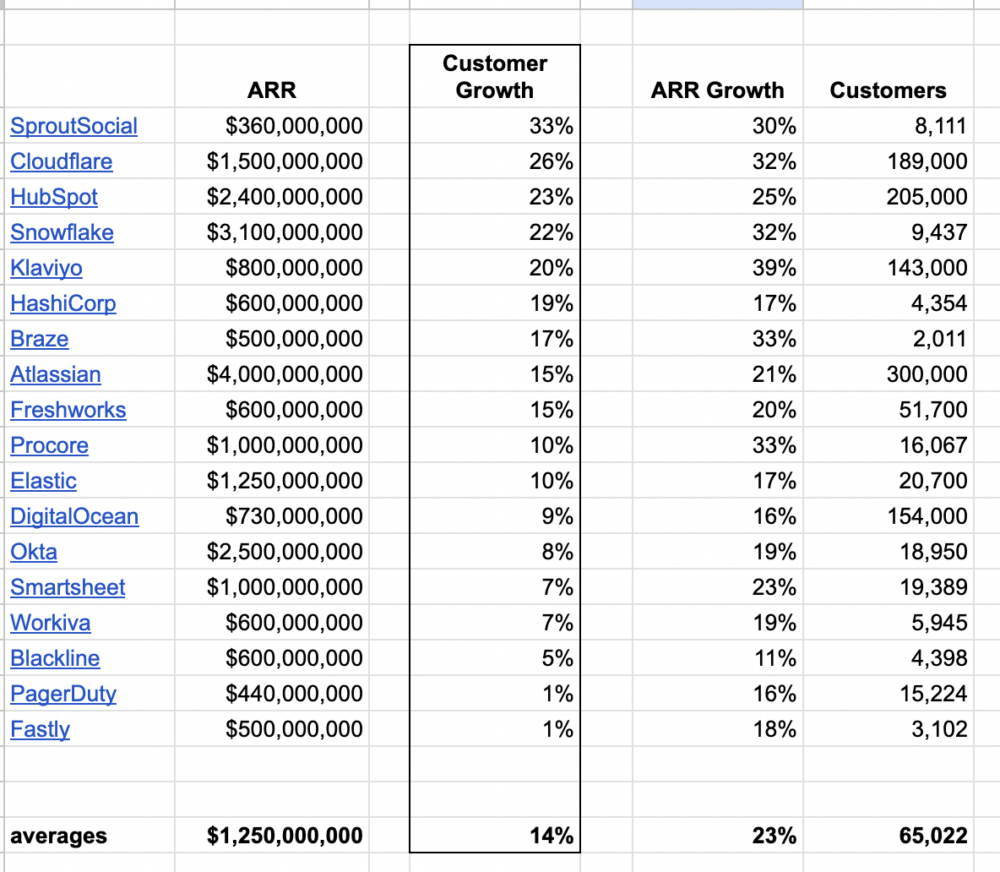The image size is (1000, 872).
Task: Open the SproutSocial hyperlink
Action: 73,126
